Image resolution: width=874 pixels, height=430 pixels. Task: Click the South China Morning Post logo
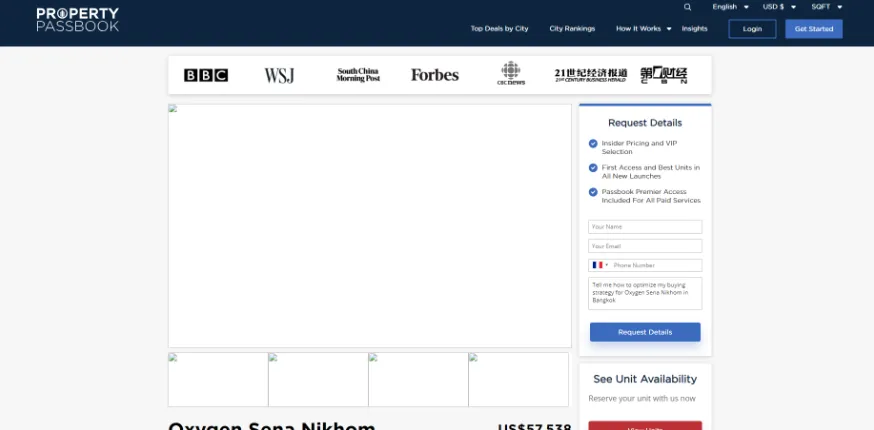358,75
